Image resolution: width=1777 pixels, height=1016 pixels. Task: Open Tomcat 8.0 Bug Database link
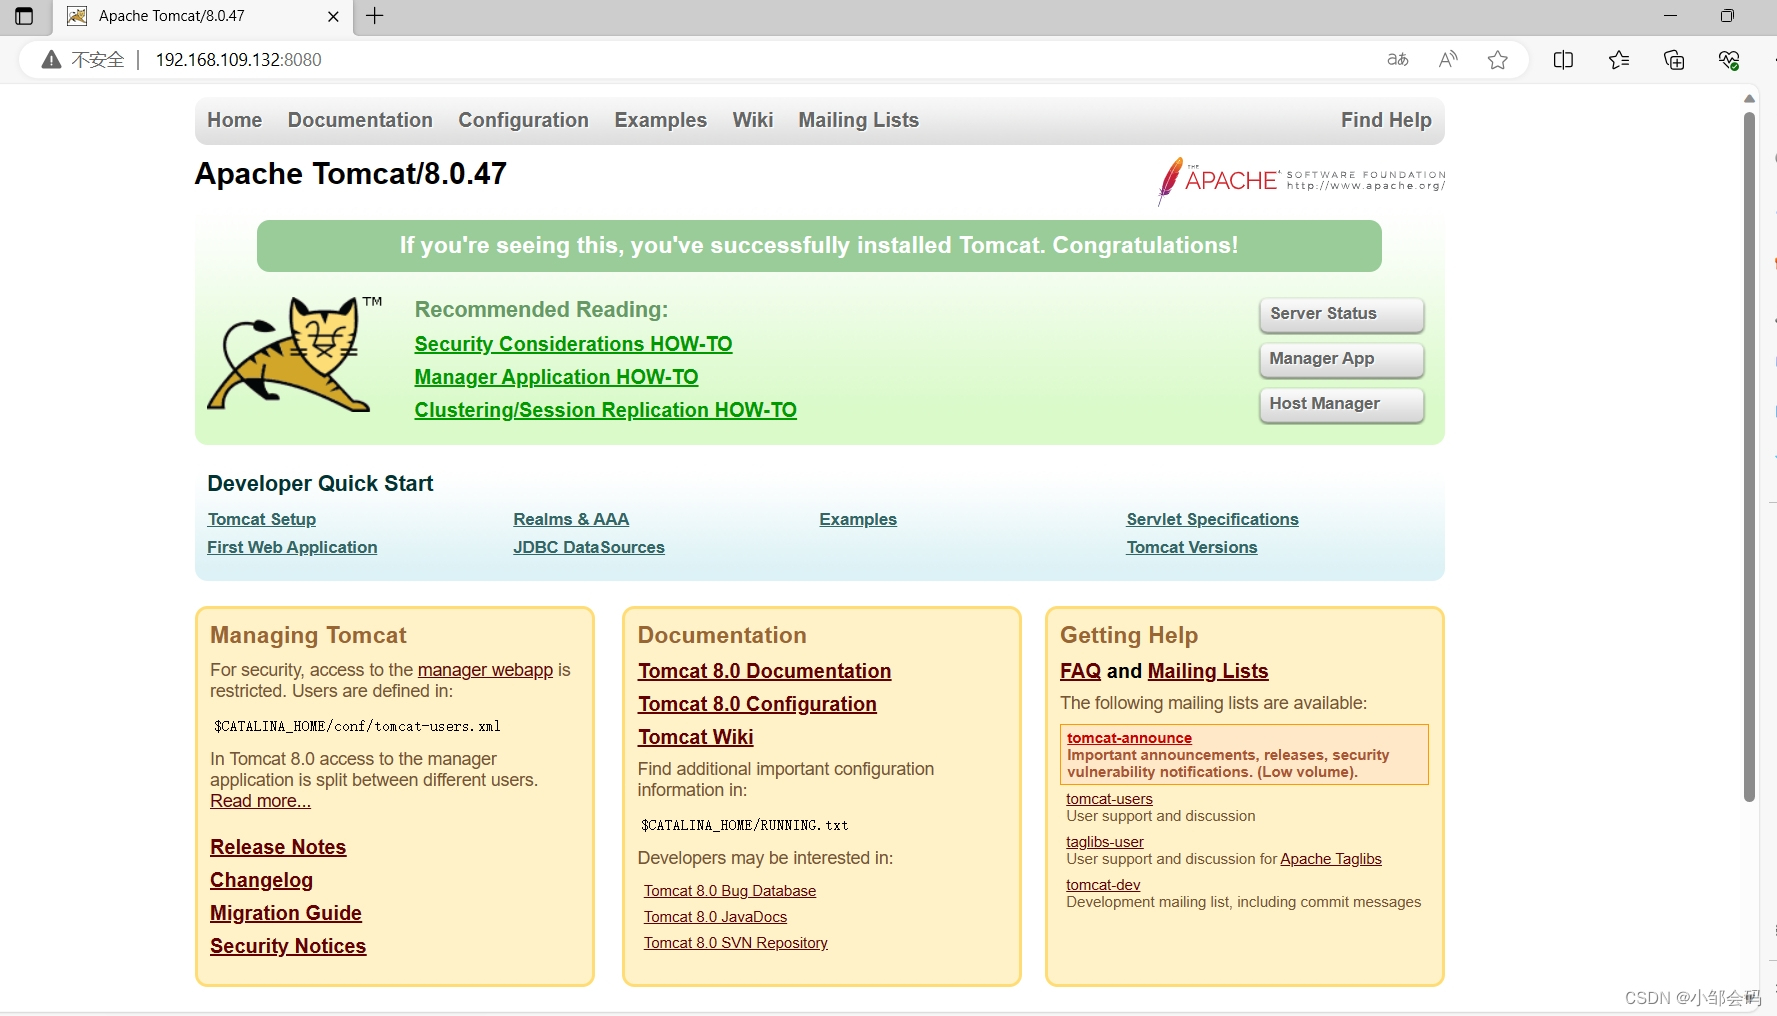tap(730, 891)
